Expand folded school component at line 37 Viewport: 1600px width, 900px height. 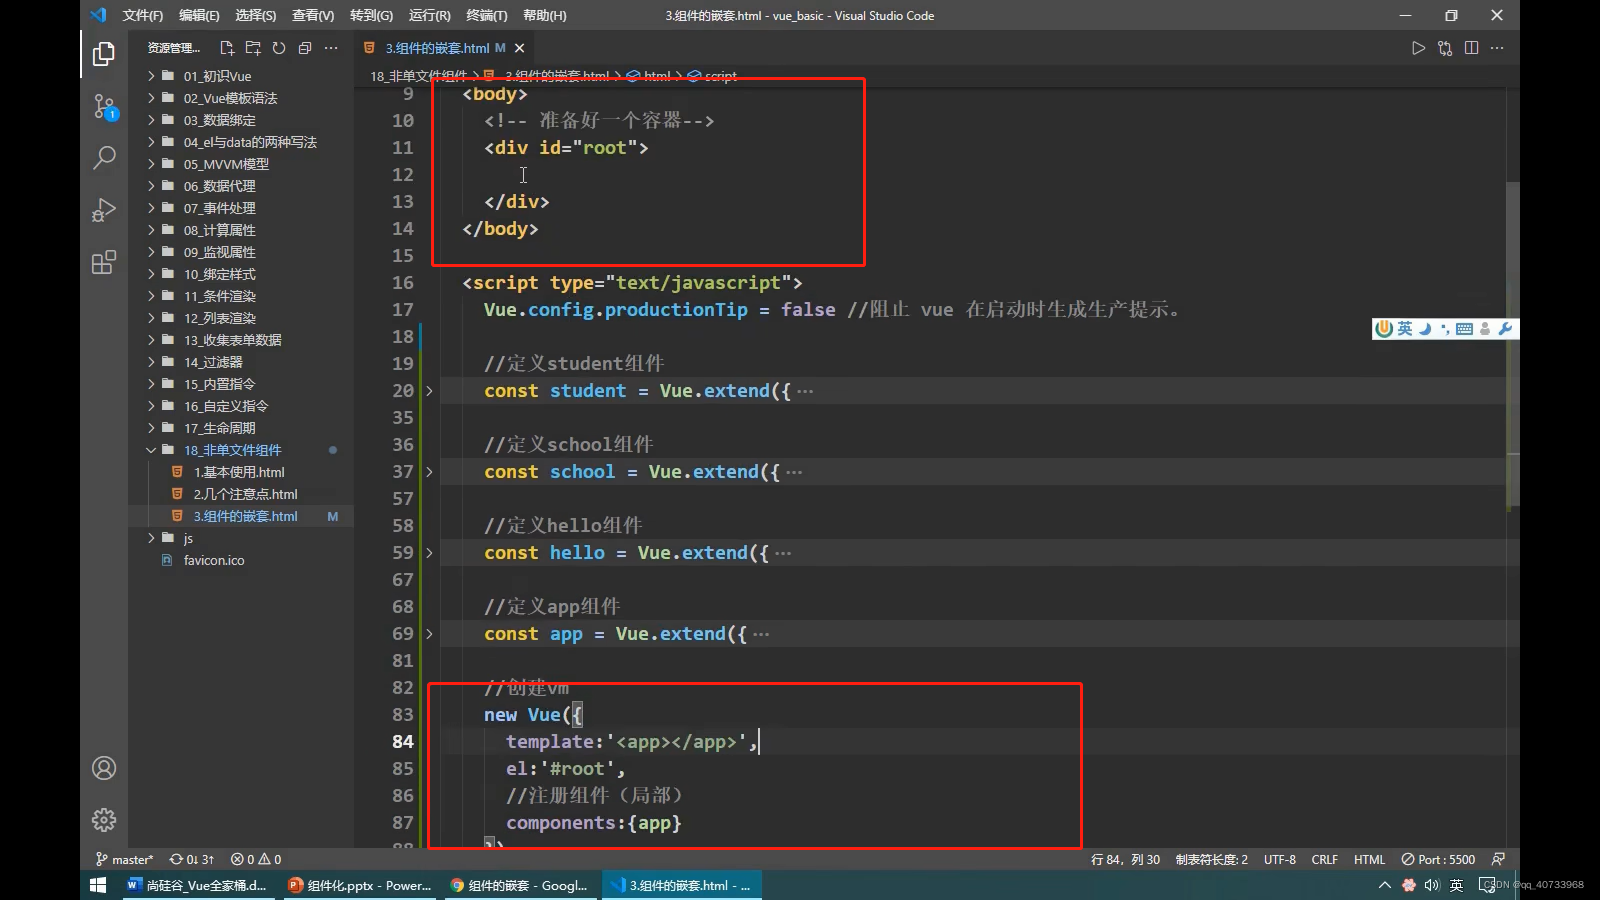[430, 472]
